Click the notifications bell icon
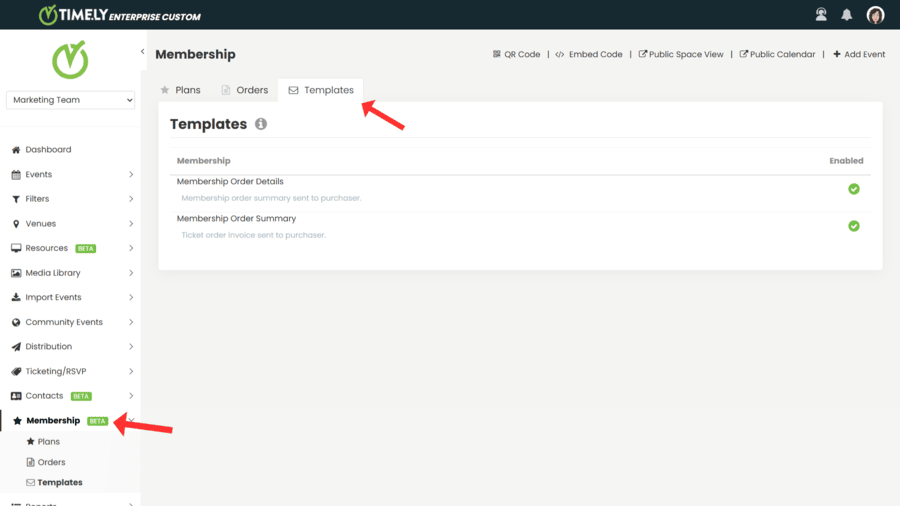This screenshot has width=900, height=506. pyautogui.click(x=847, y=15)
